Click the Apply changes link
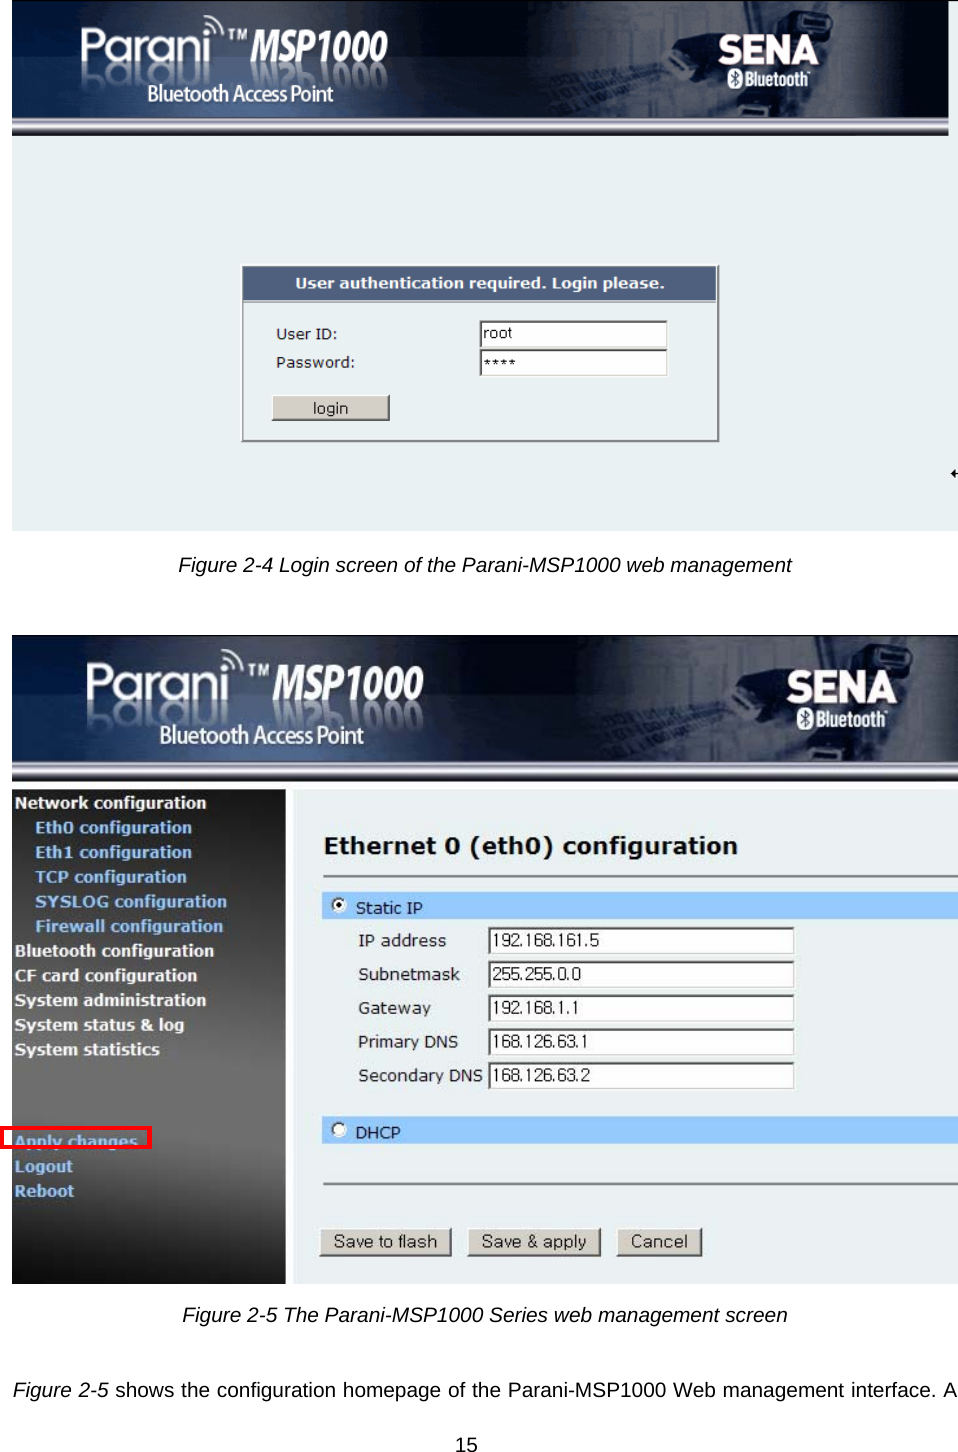 tap(76, 1139)
